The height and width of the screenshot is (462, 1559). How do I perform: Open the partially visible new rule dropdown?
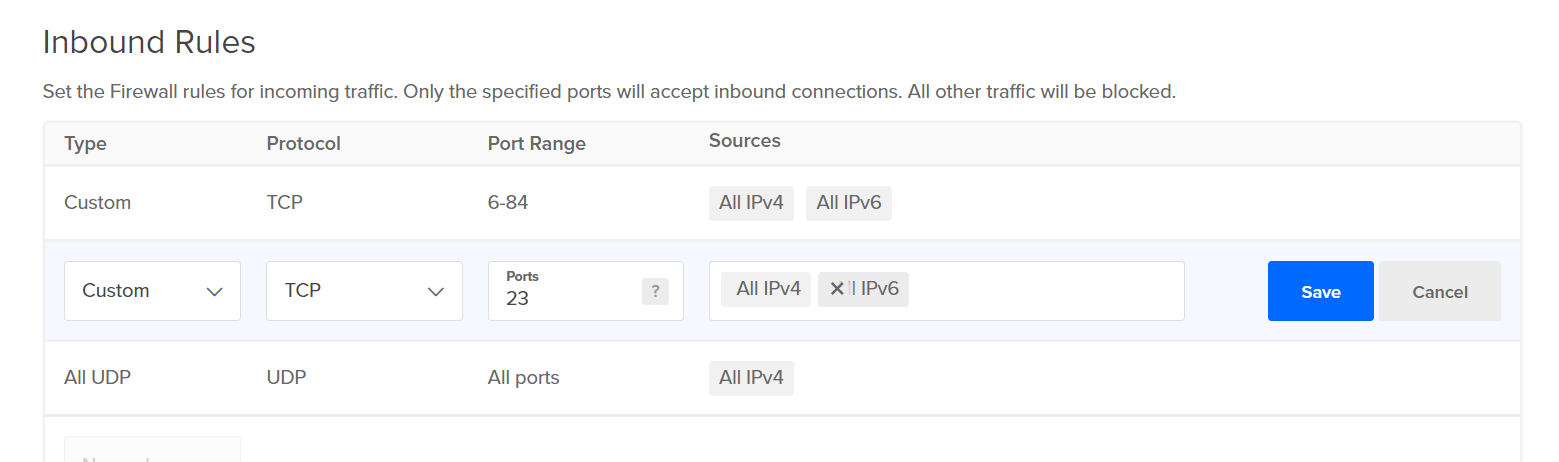[152, 451]
